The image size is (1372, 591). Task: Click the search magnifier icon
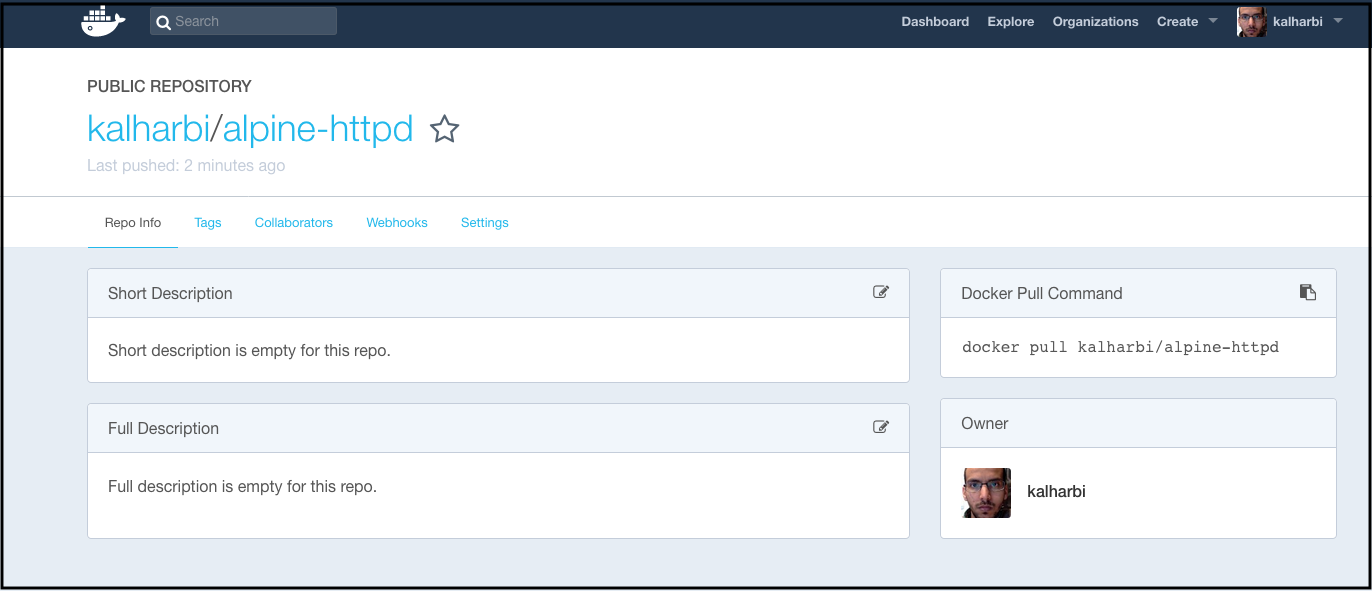[x=164, y=22]
